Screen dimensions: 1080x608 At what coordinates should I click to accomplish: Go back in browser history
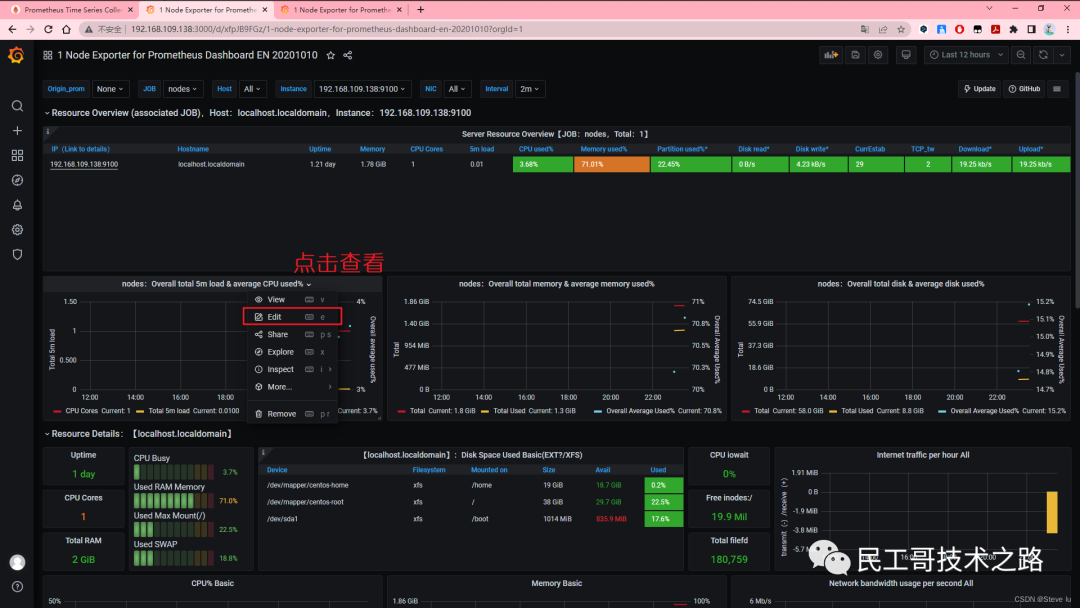[12, 30]
